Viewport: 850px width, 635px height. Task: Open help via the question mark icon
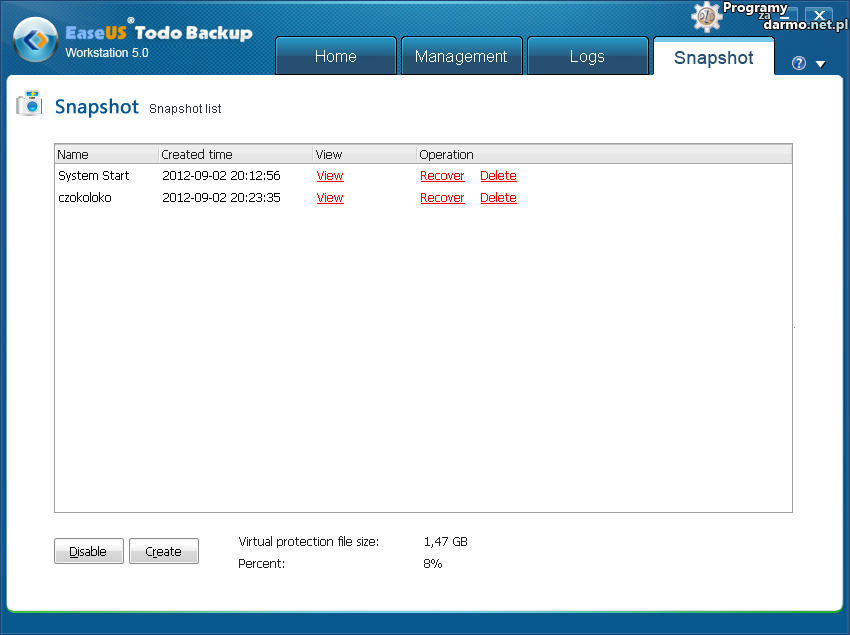(798, 63)
